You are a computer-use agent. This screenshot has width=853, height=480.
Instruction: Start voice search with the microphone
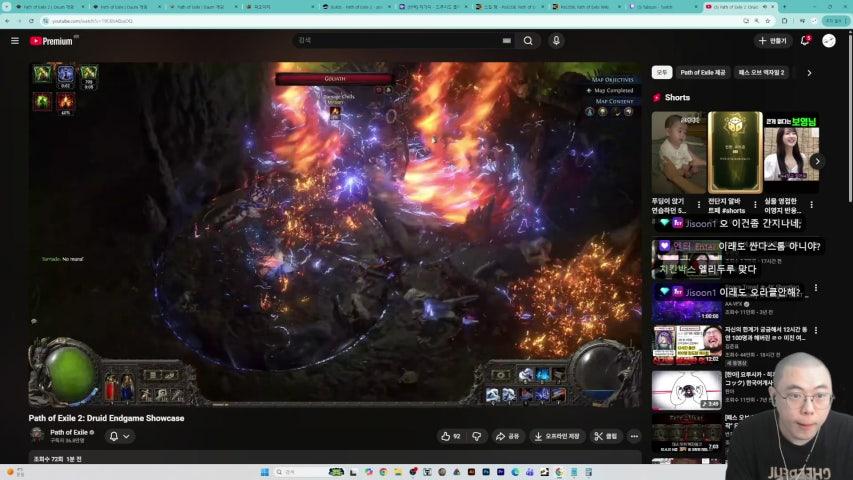click(556, 40)
